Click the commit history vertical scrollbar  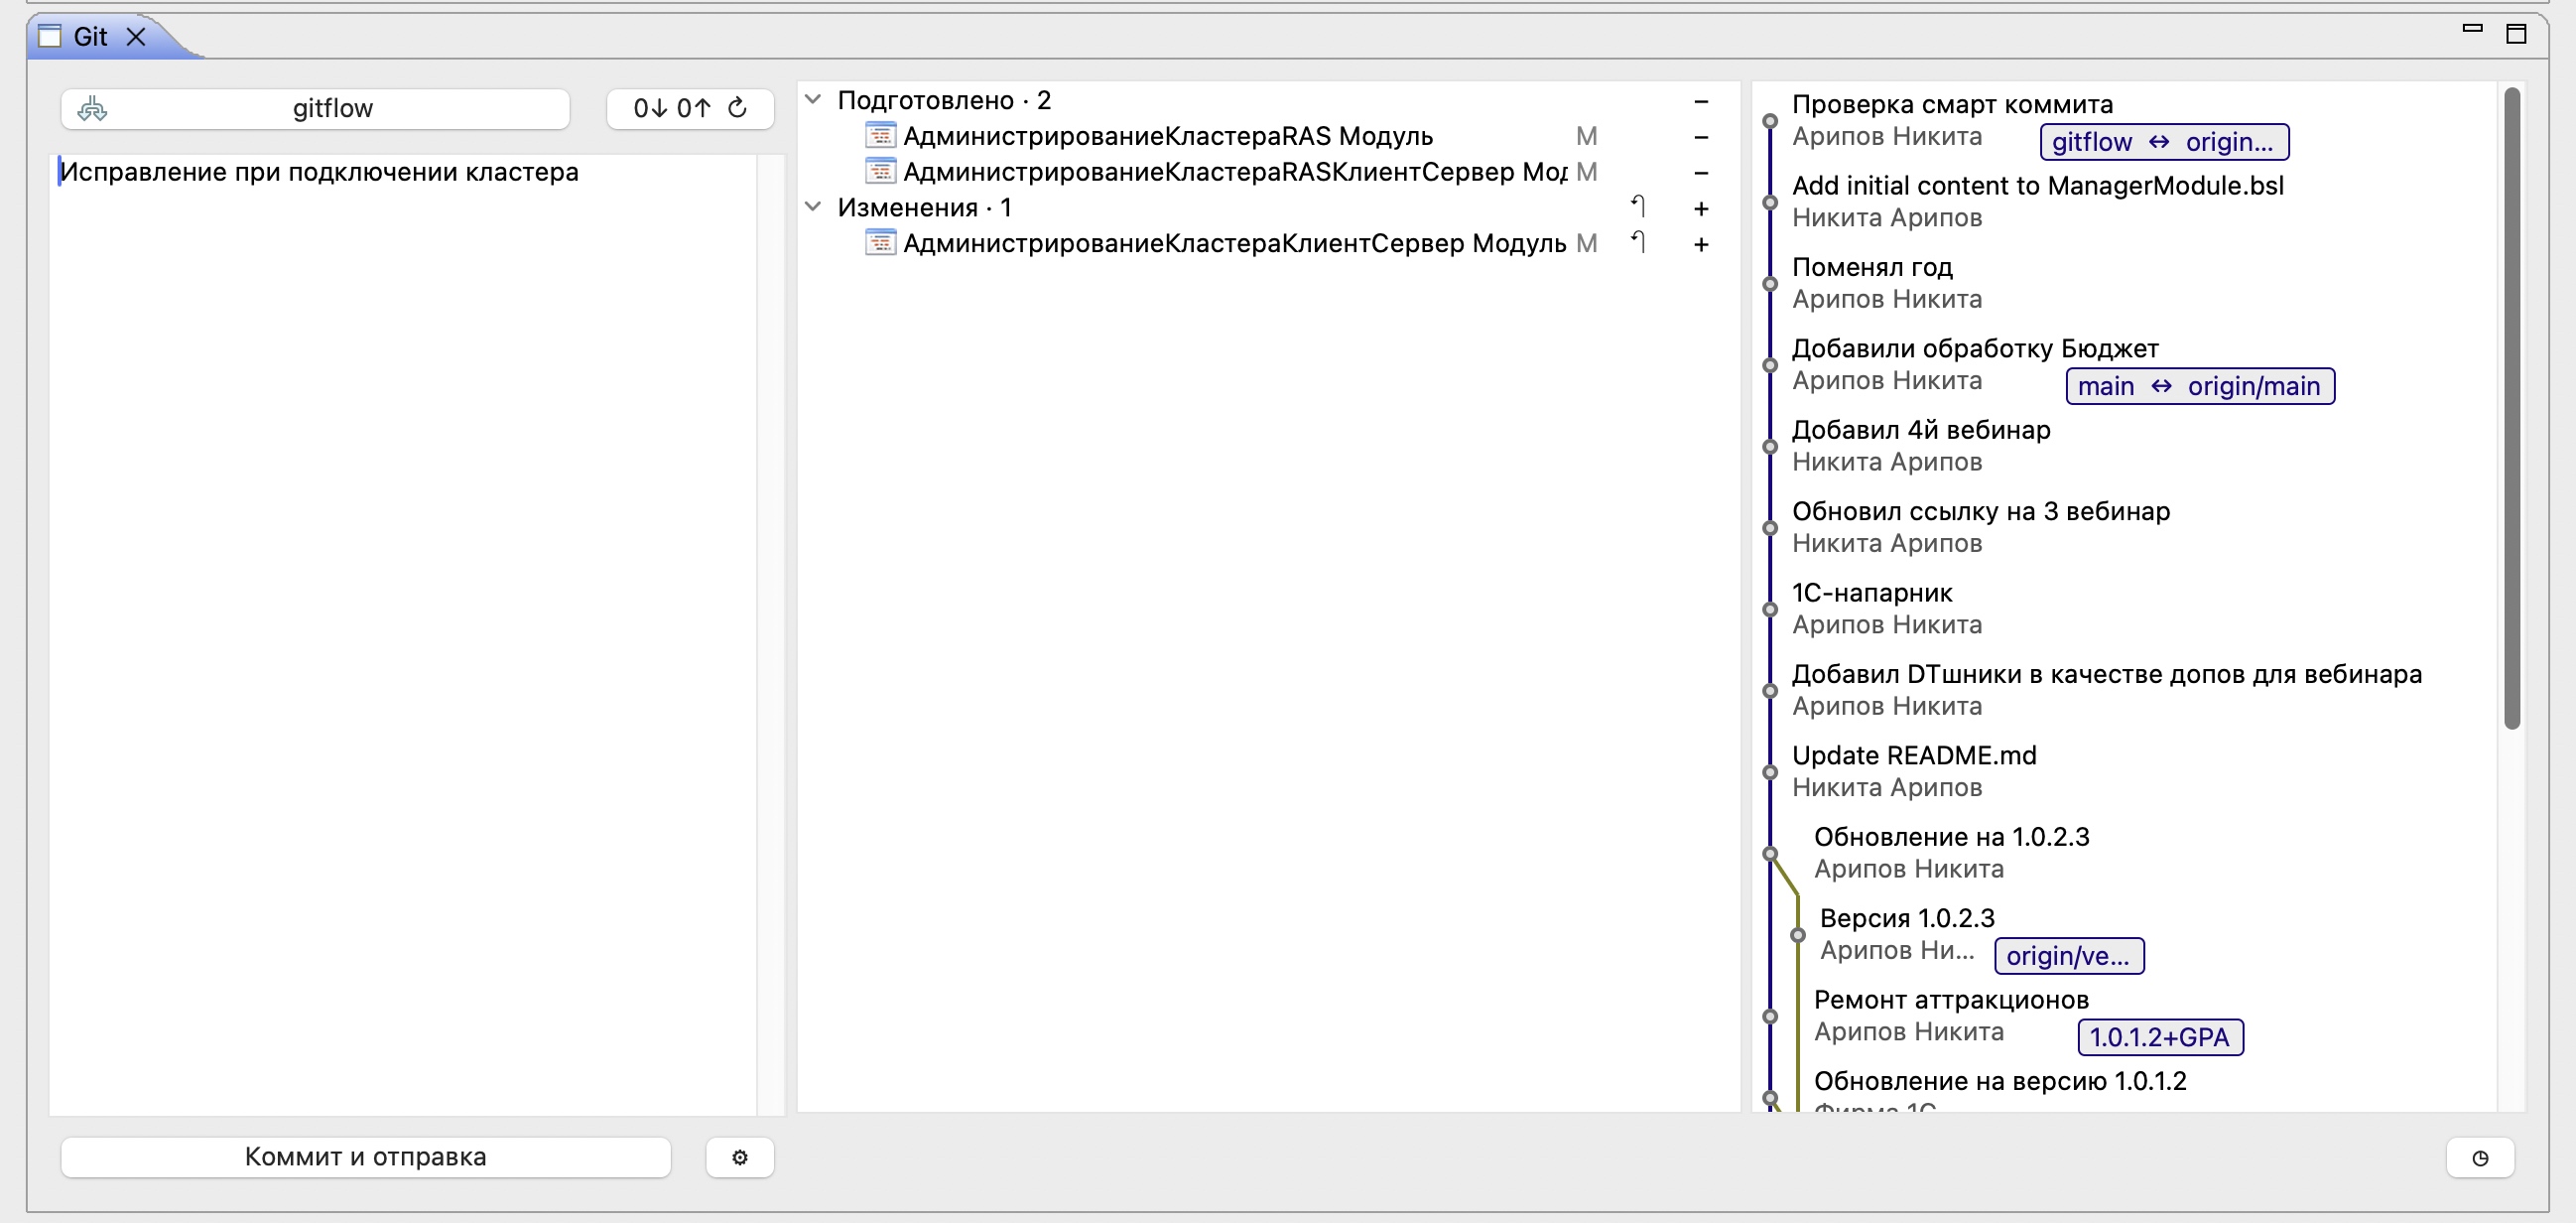(2511, 409)
